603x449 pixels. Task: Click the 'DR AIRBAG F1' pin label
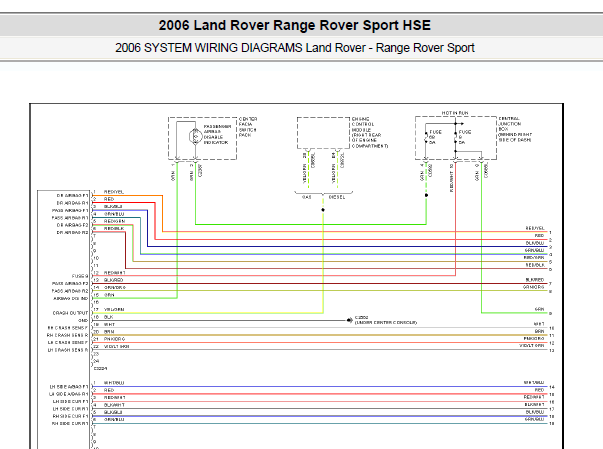tap(73, 195)
